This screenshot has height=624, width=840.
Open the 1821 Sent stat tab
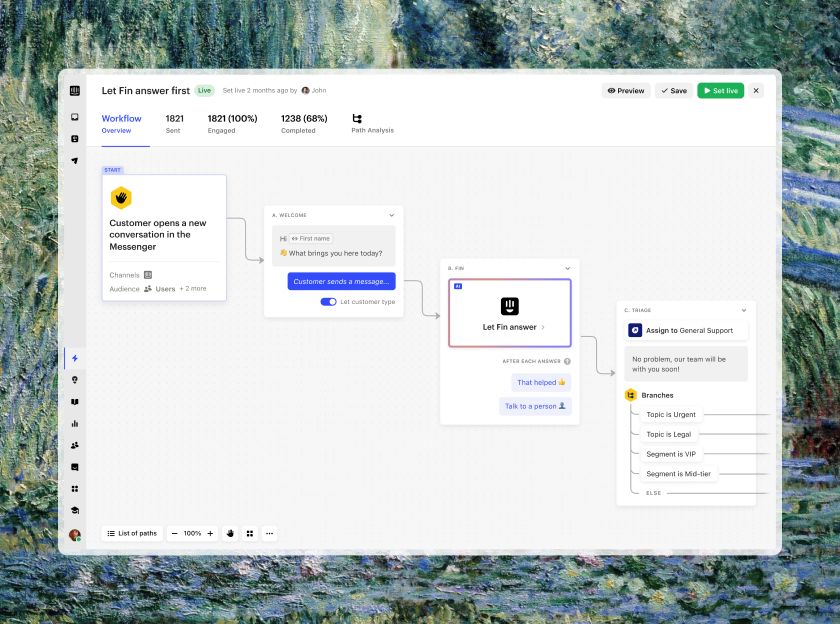(174, 124)
